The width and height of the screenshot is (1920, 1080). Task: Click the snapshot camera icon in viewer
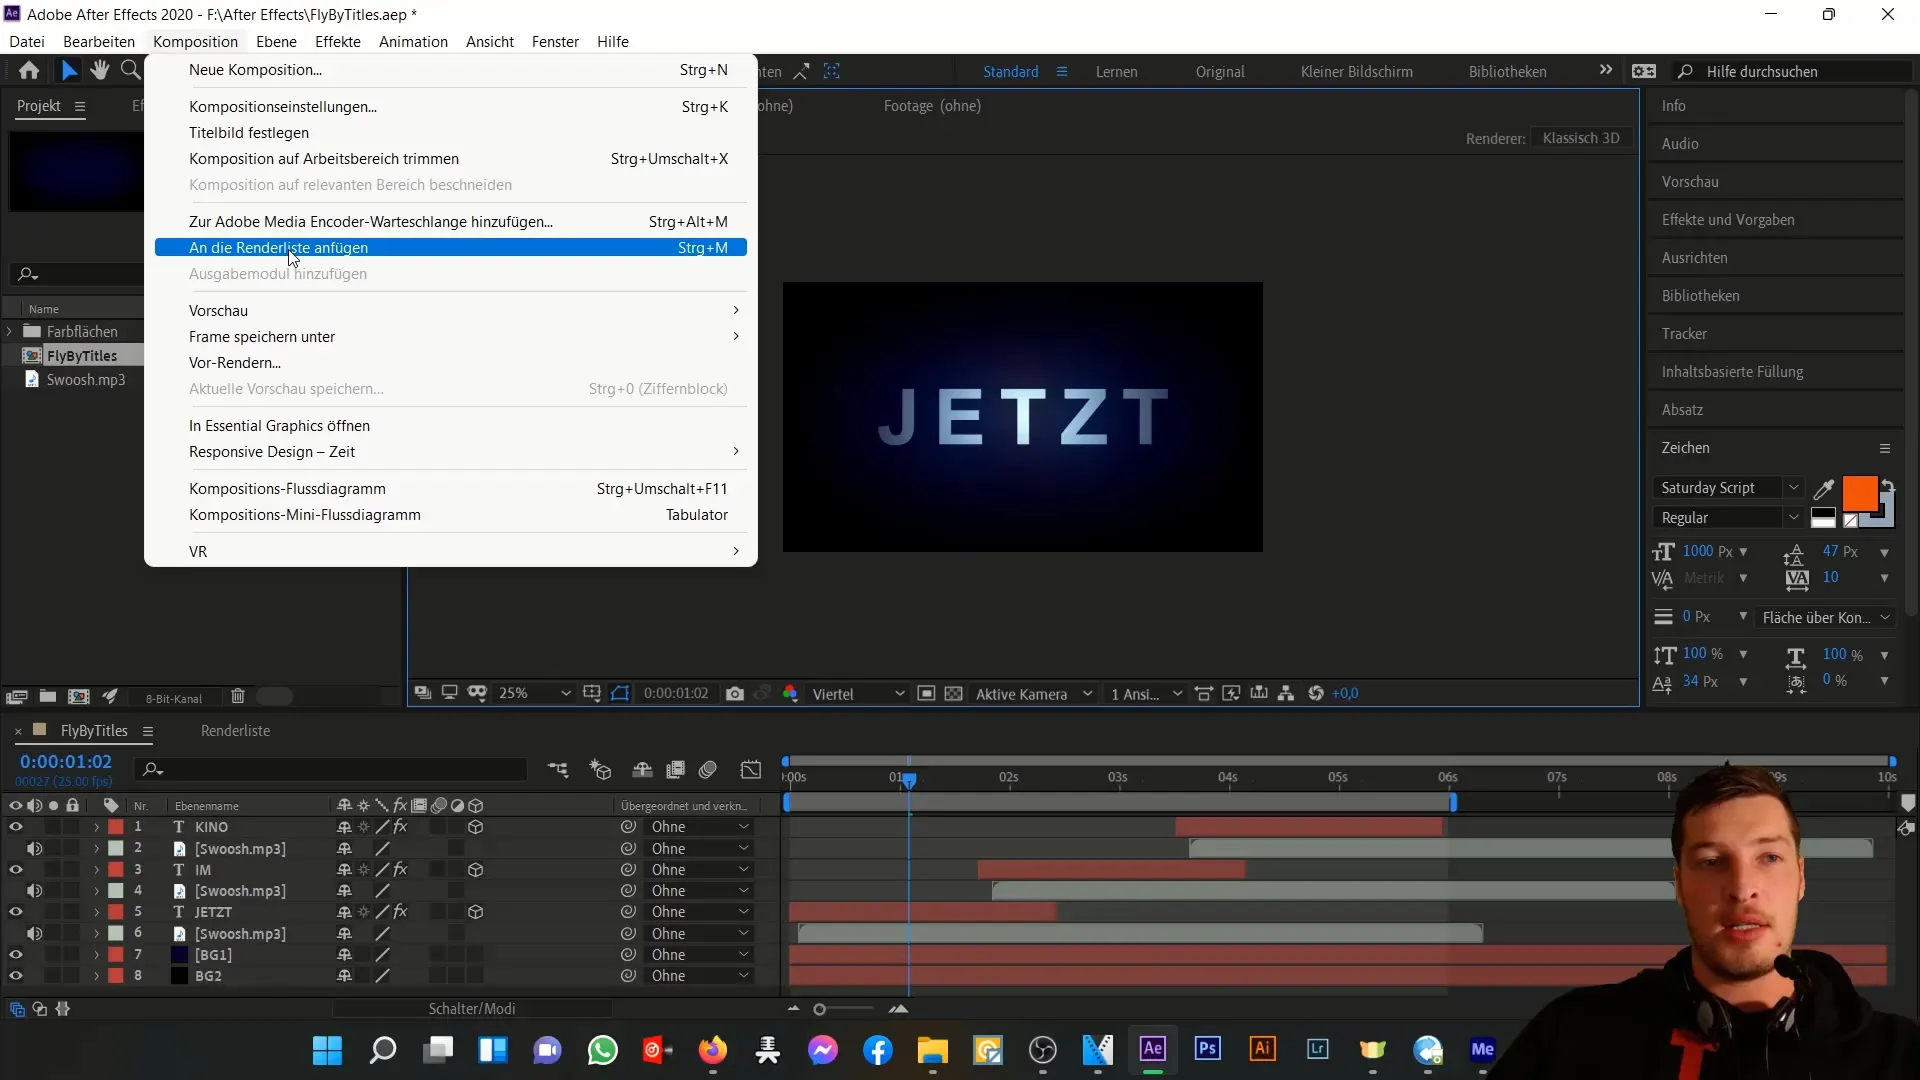735,694
